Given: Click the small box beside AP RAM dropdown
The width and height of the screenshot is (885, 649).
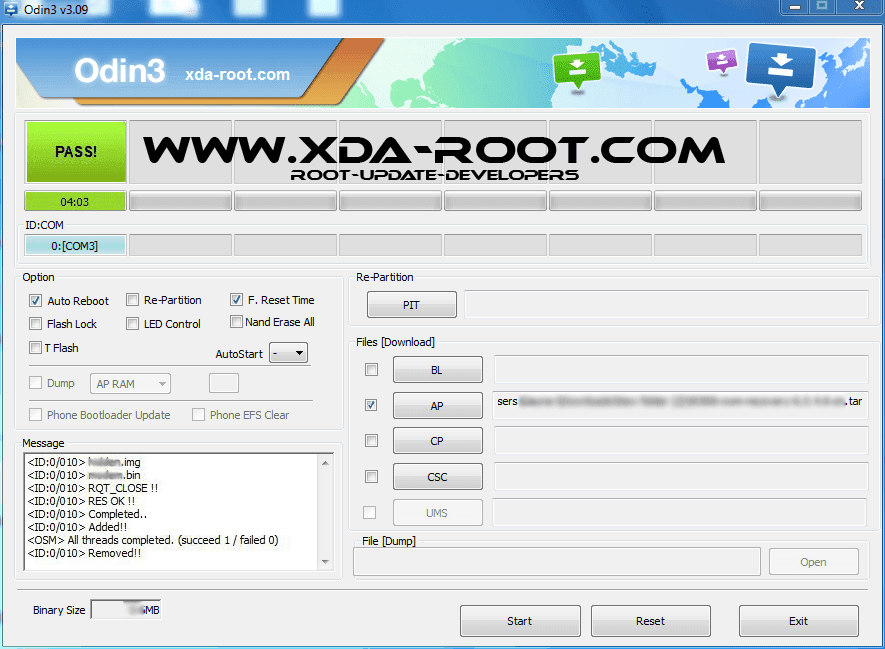Looking at the screenshot, I should coord(224,383).
